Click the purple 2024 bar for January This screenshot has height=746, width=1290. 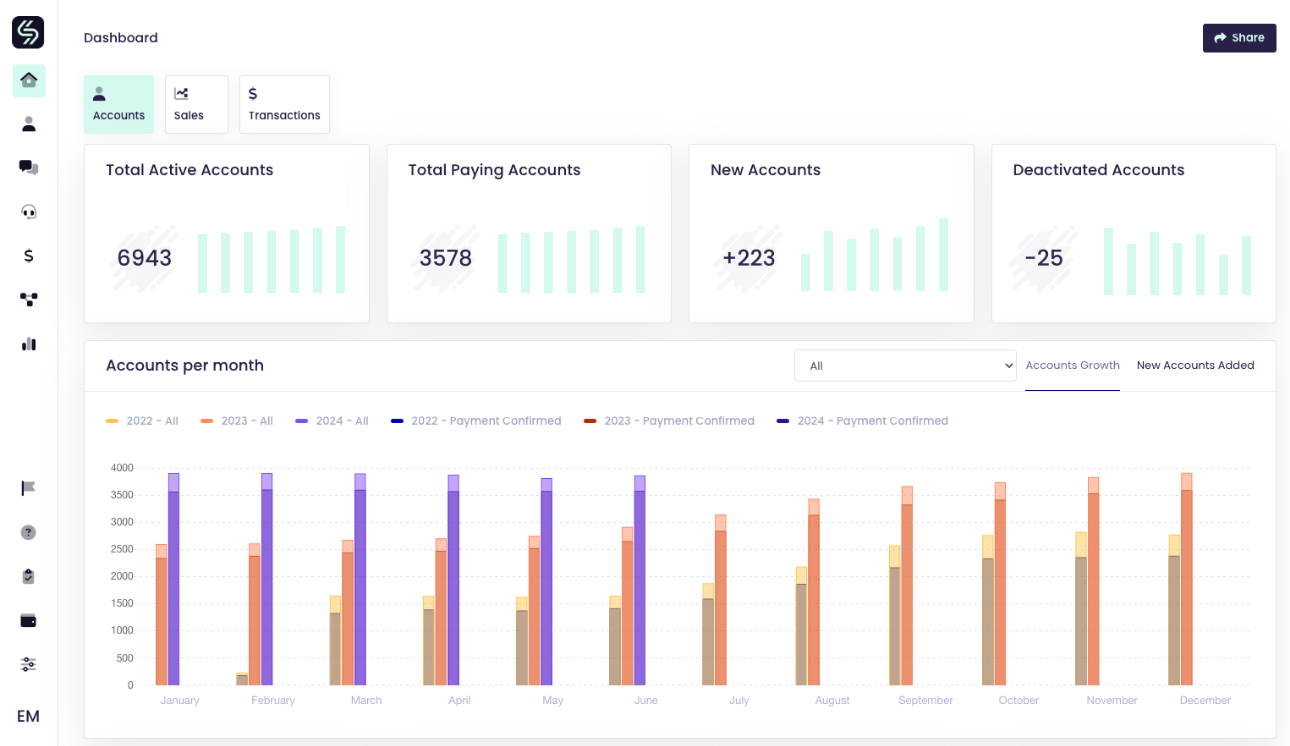point(174,579)
